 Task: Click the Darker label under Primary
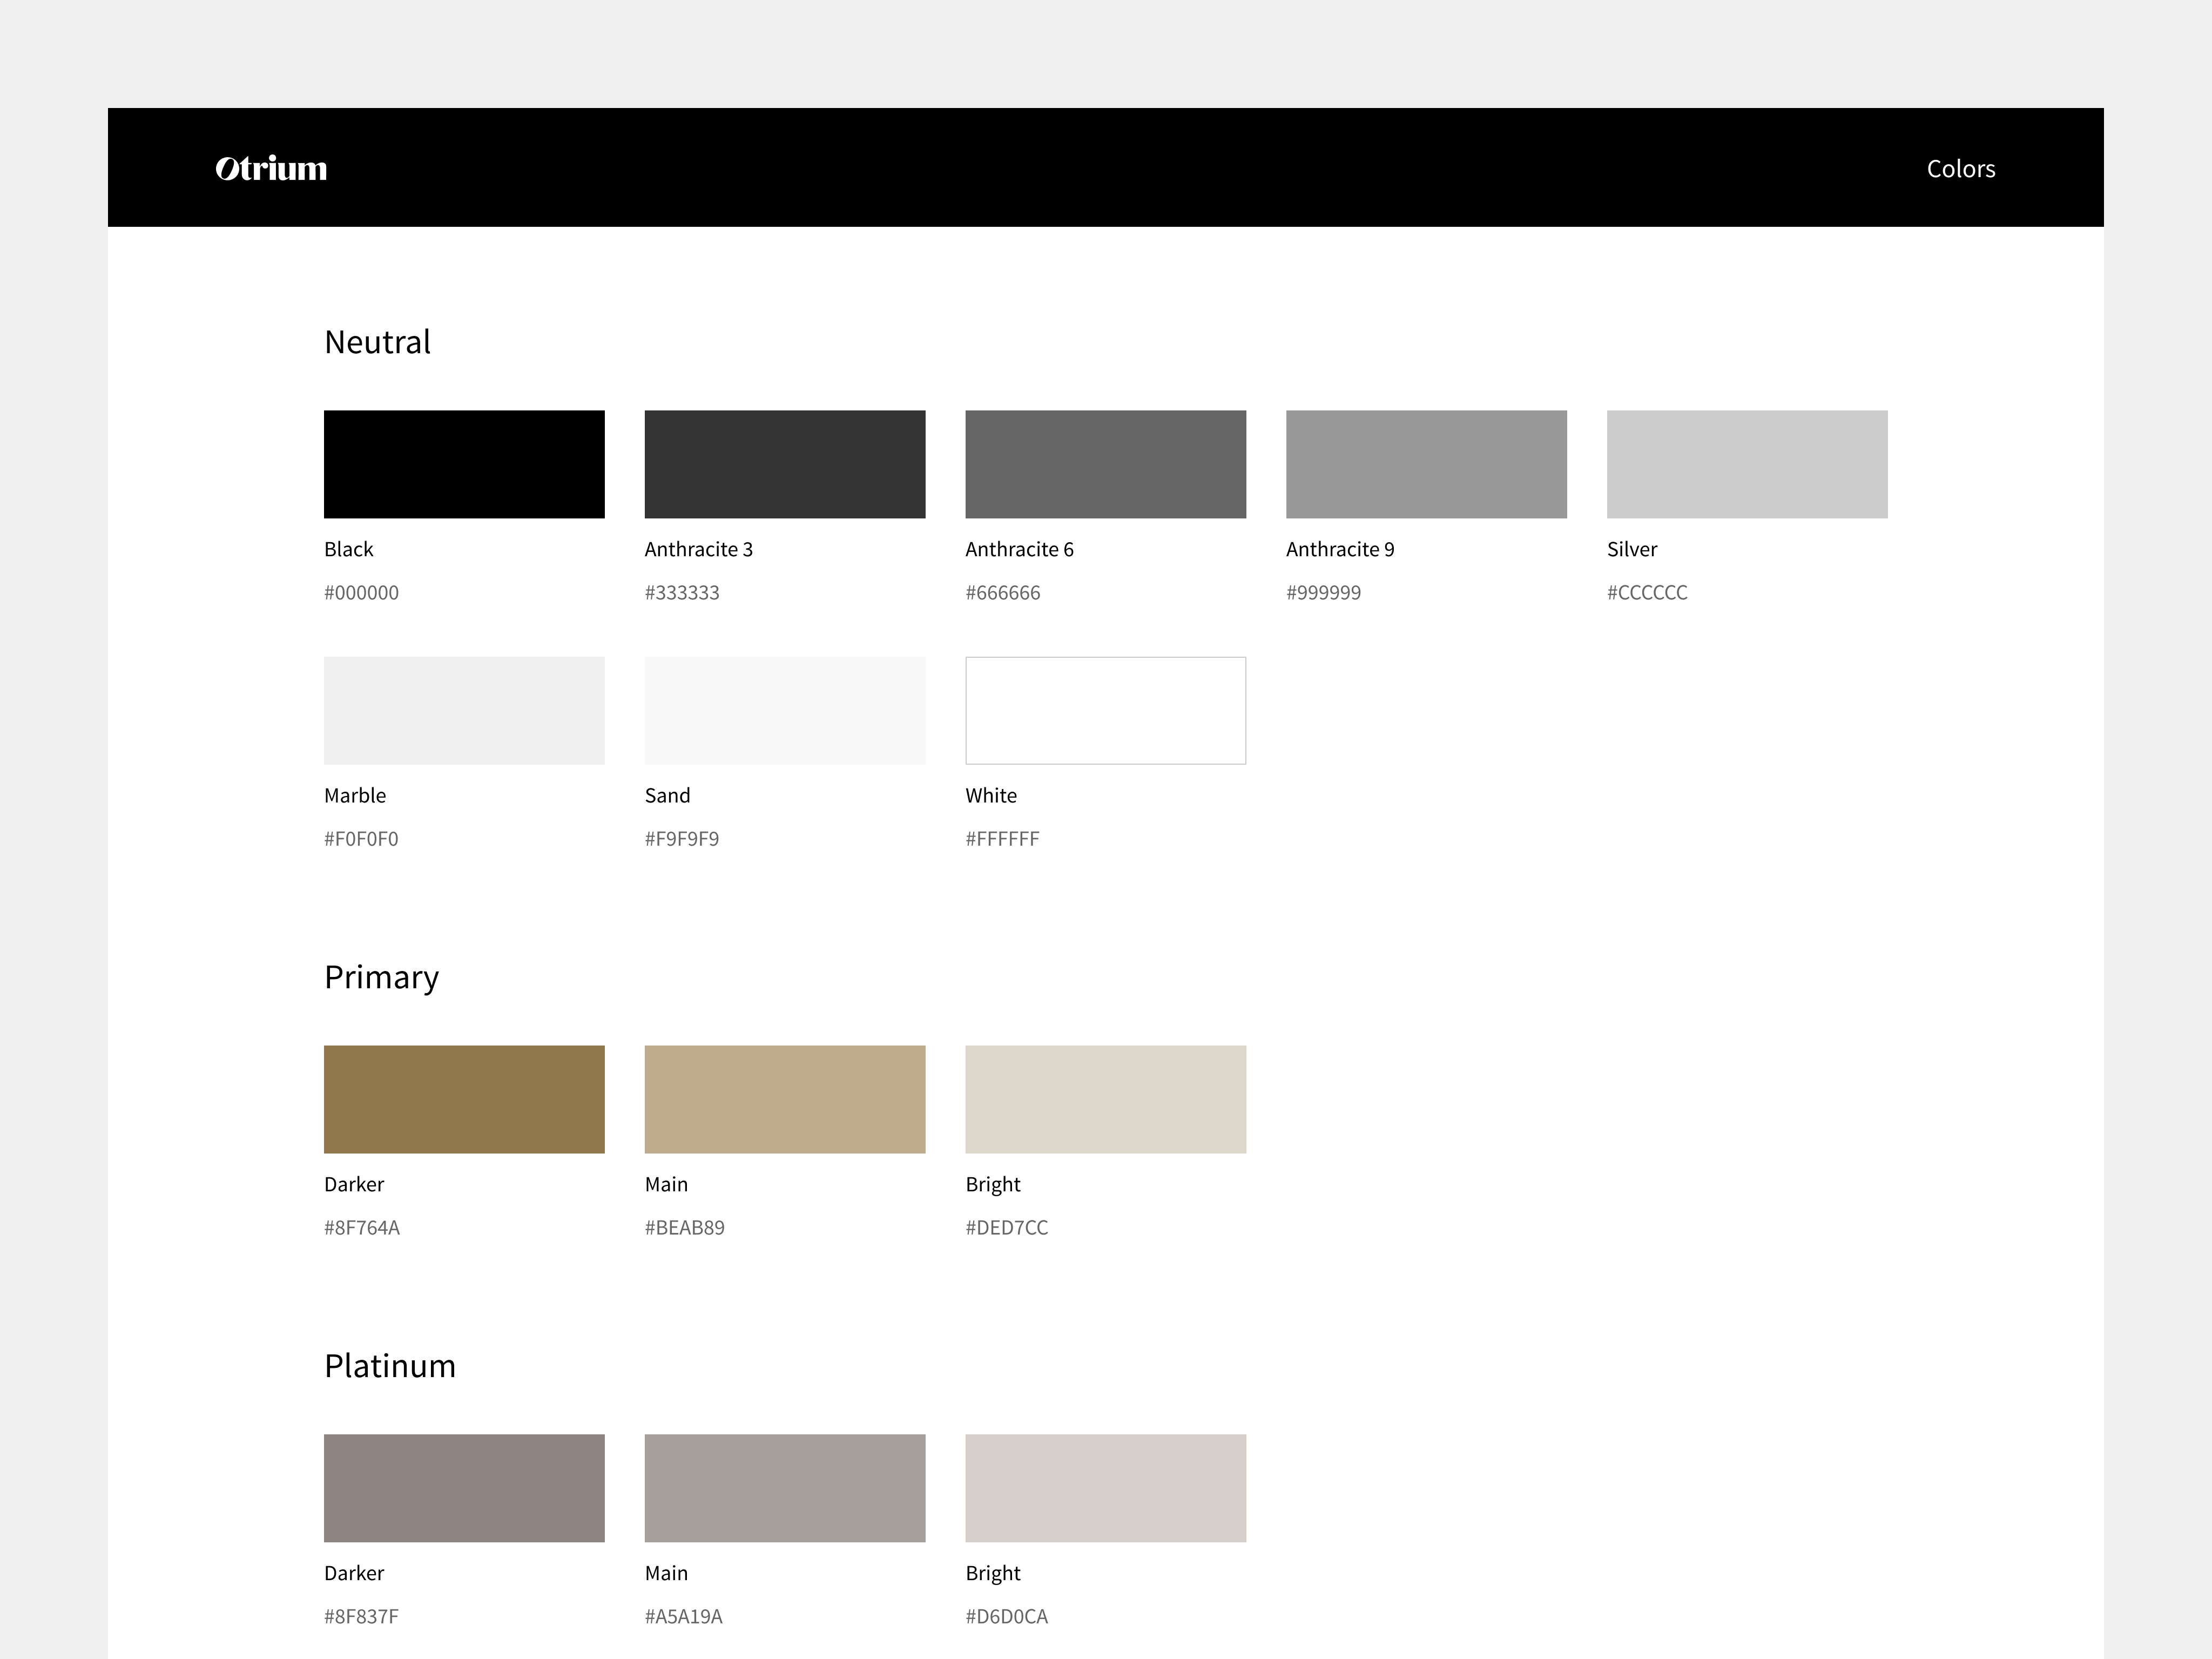click(x=354, y=1184)
